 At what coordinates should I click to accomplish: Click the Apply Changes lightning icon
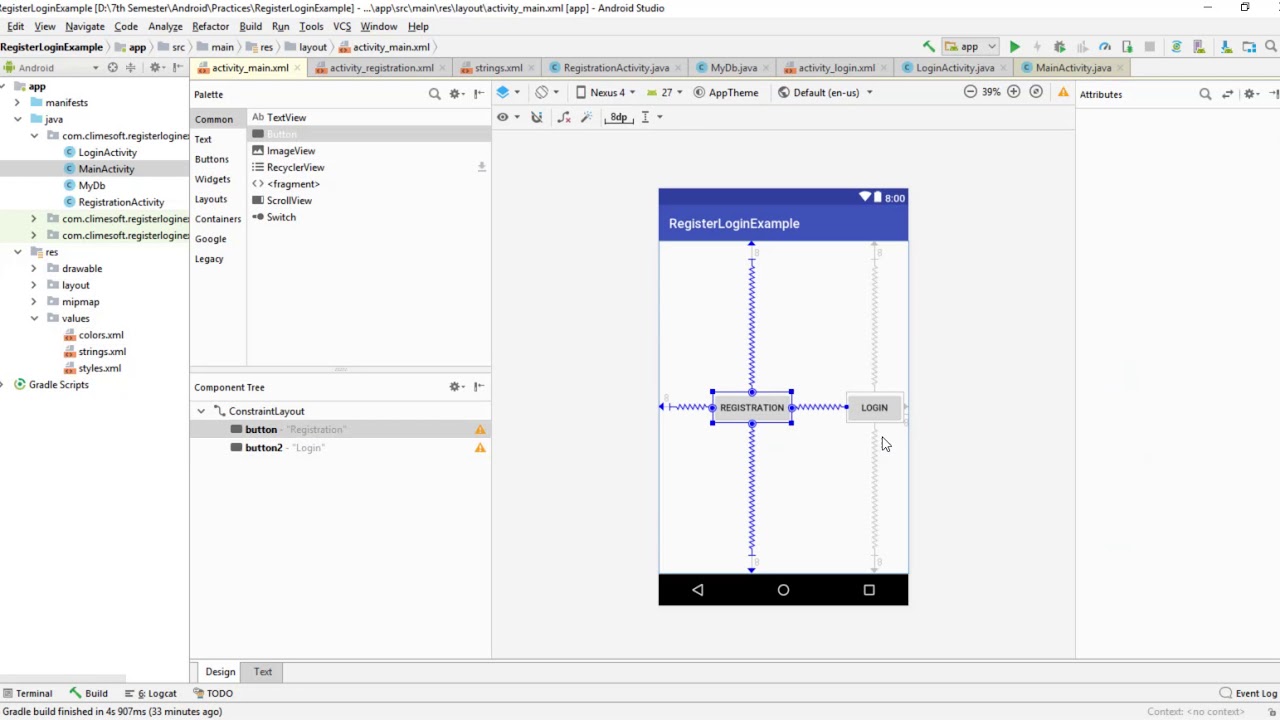point(1037,47)
